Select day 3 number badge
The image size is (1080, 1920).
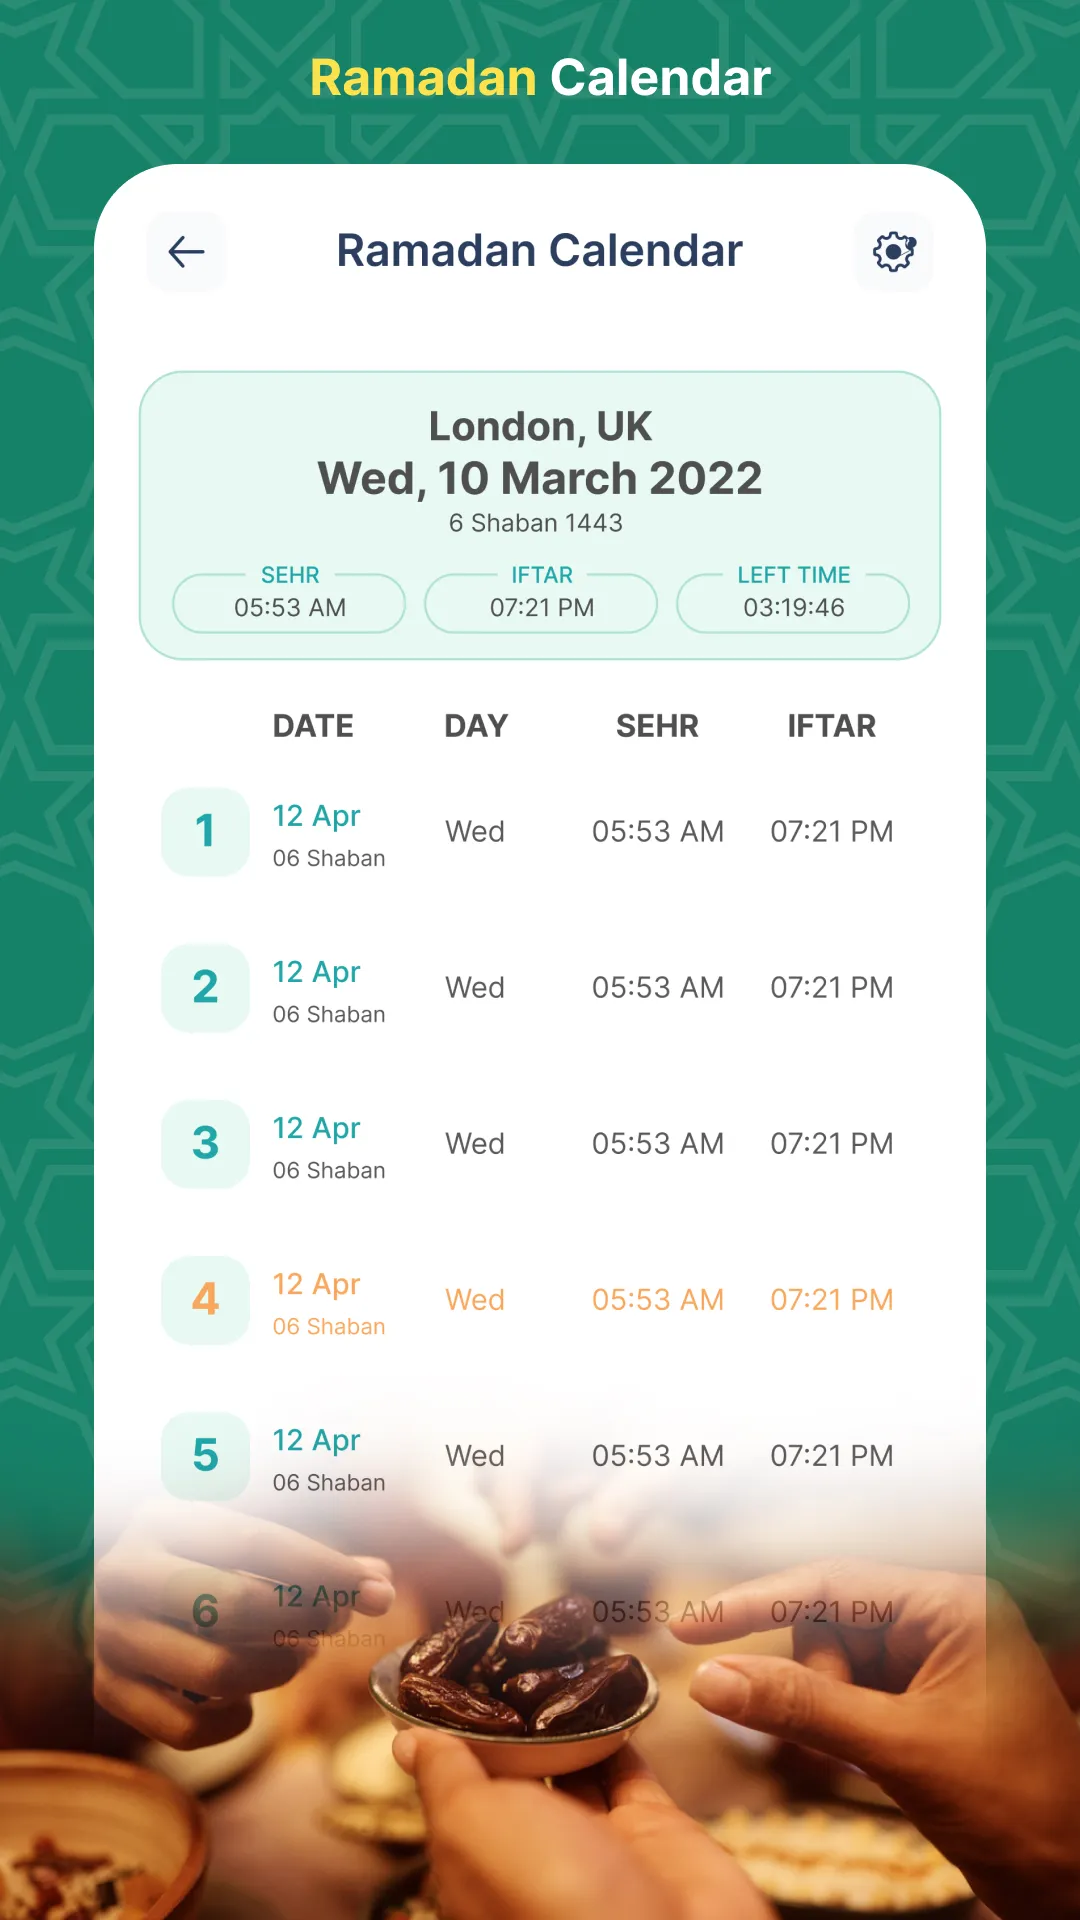(205, 1144)
